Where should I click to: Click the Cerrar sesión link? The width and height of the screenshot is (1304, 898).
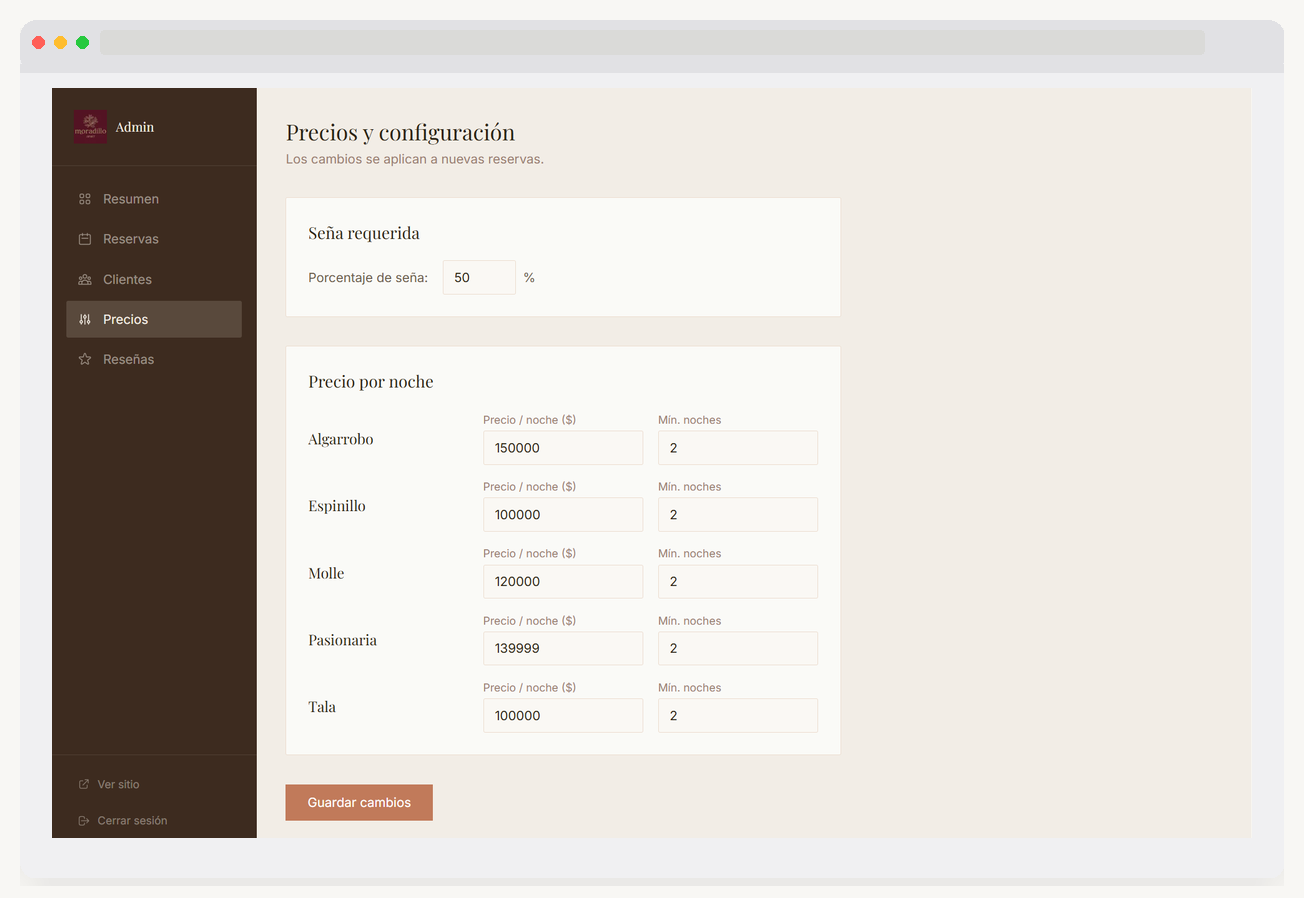click(x=123, y=821)
